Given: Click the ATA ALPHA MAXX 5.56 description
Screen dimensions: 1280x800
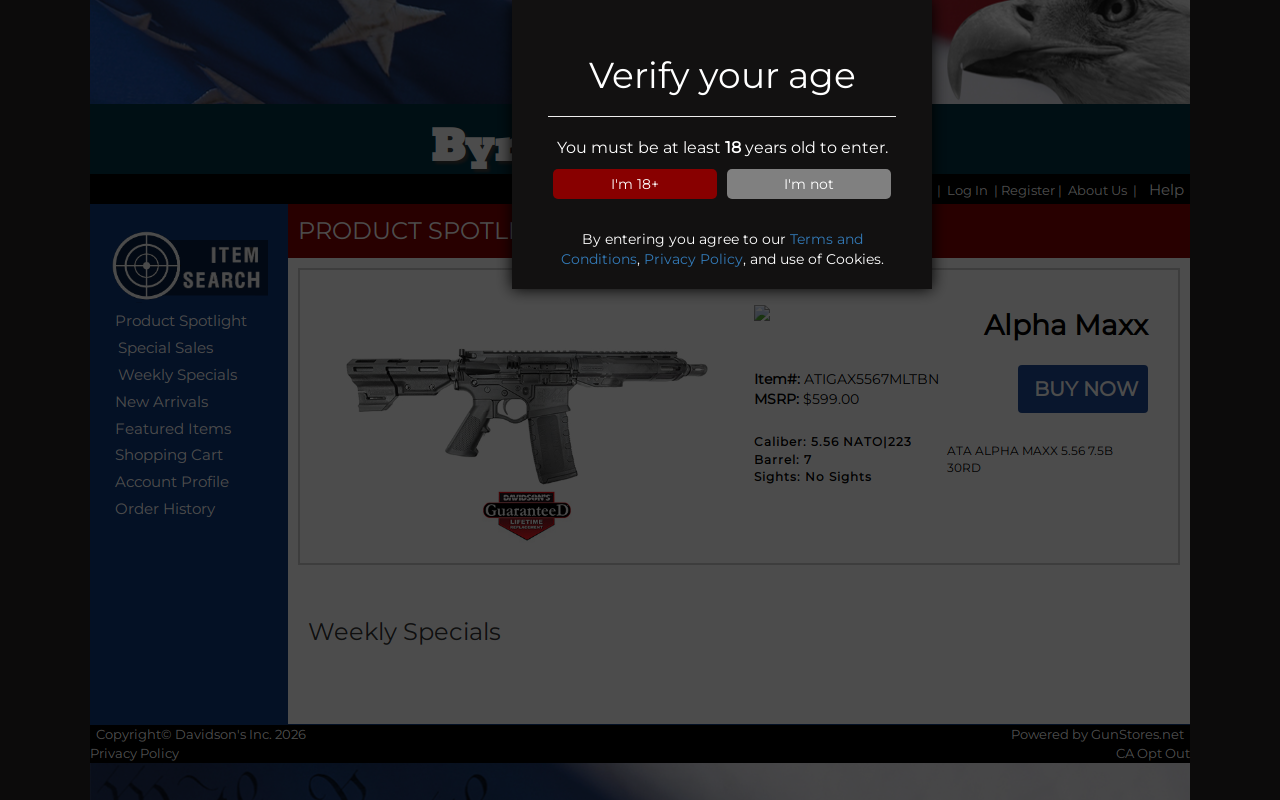Looking at the screenshot, I should [1030, 459].
